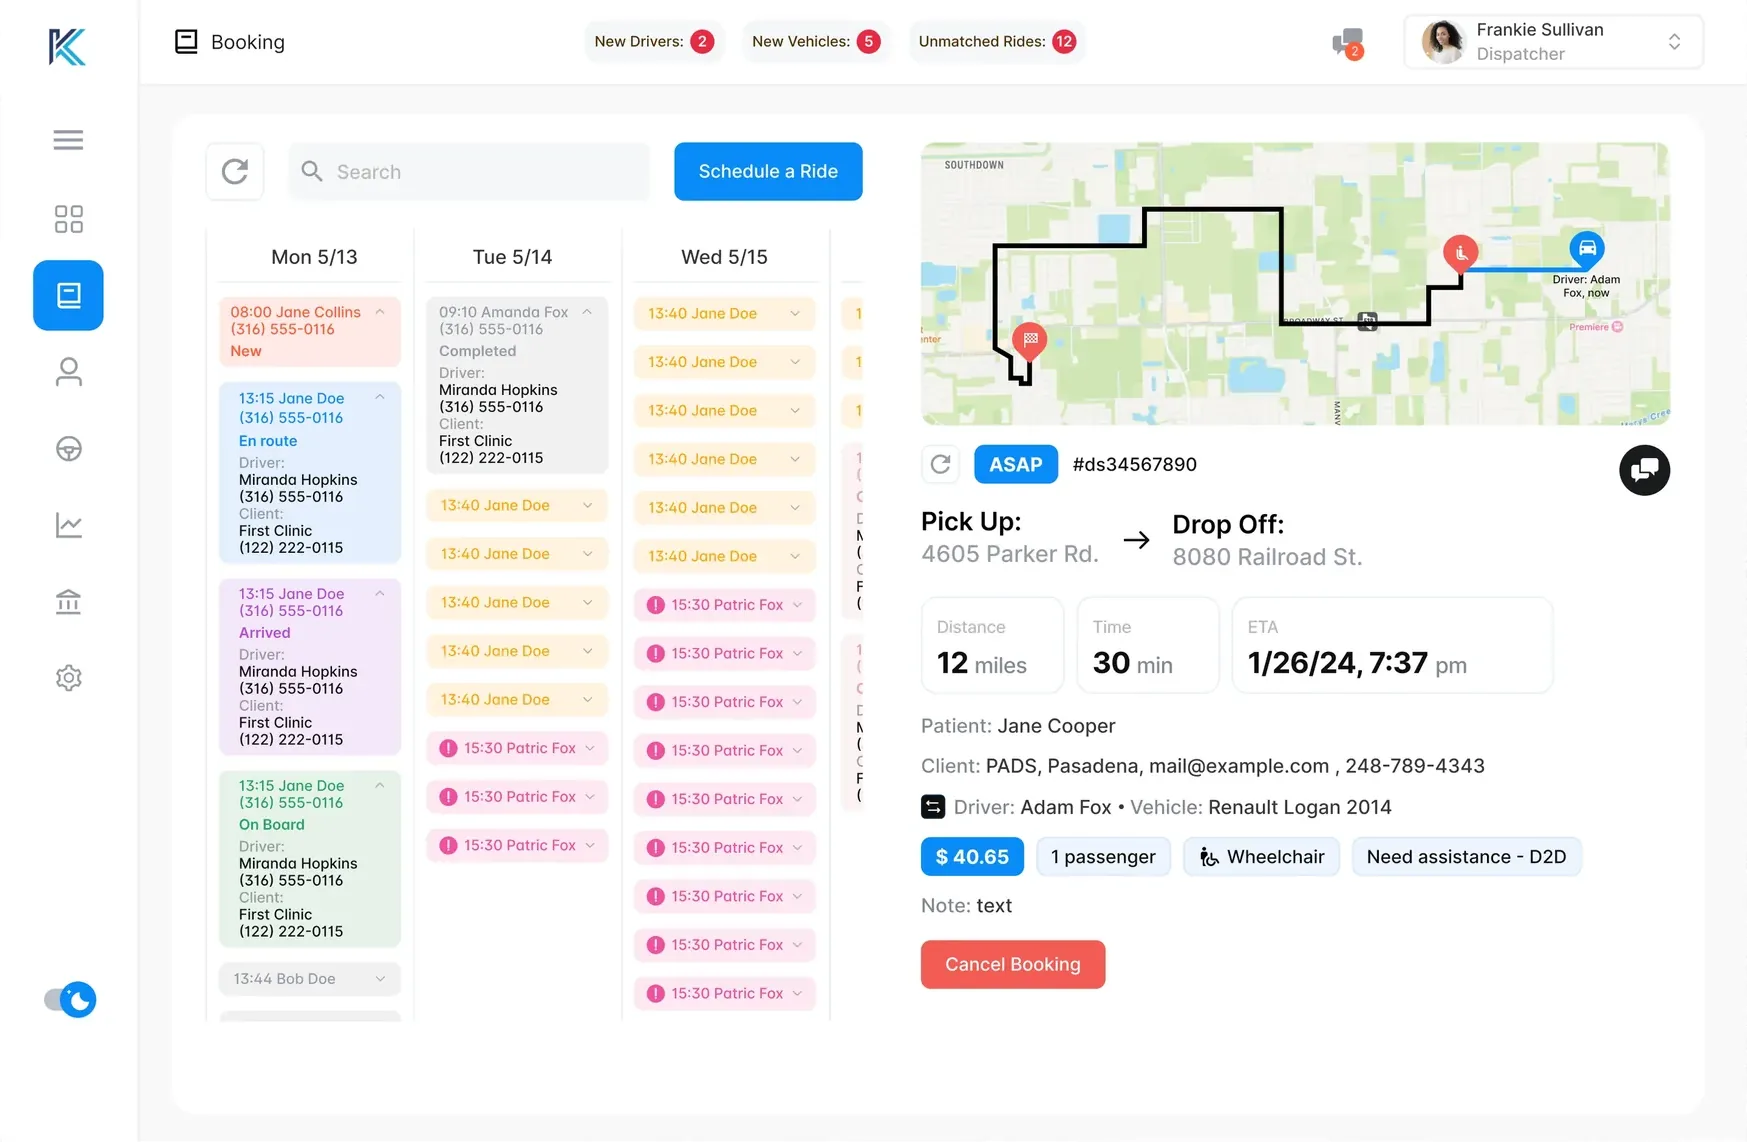The image size is (1747, 1142).
Task: Select the Tue 5/14 column header
Action: (x=512, y=257)
